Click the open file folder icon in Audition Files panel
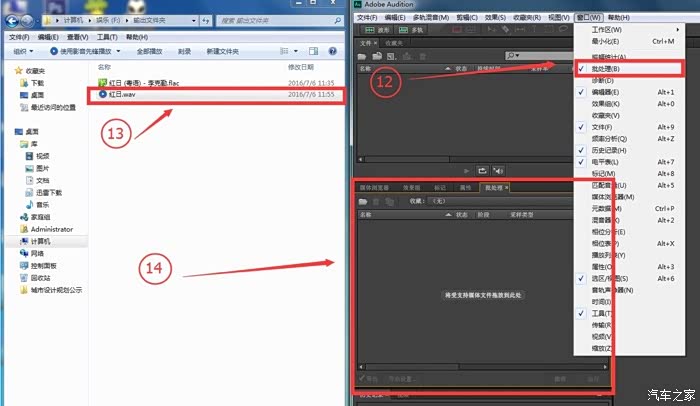 pos(362,56)
